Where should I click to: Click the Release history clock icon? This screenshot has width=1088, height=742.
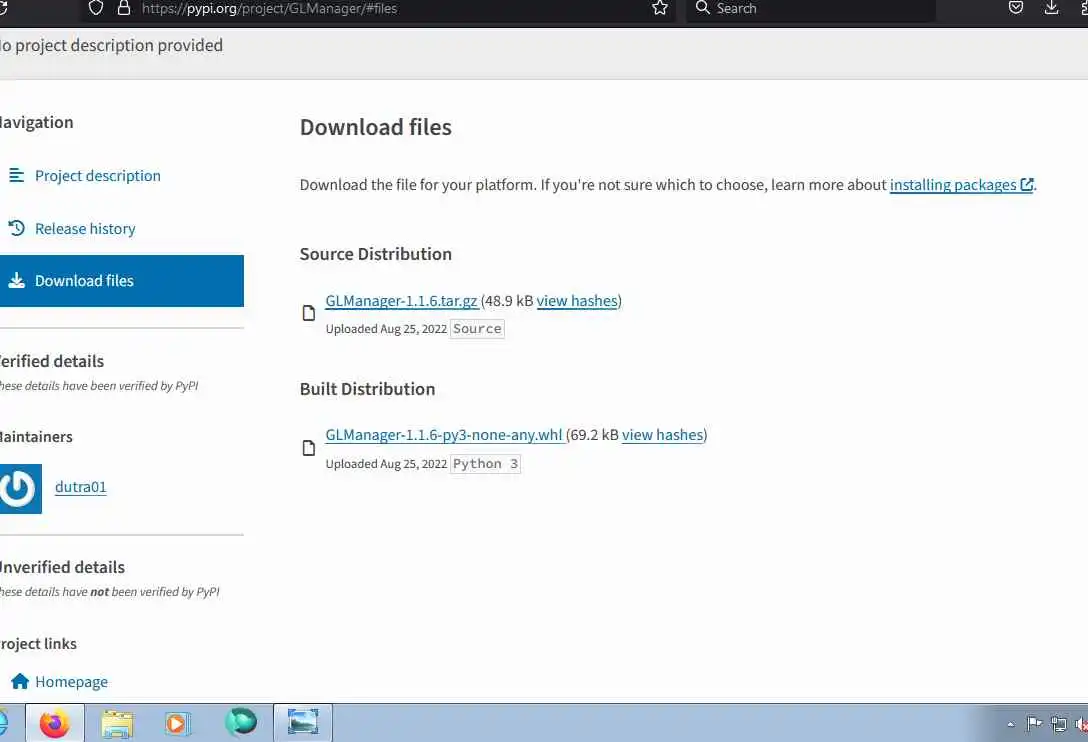coord(17,228)
